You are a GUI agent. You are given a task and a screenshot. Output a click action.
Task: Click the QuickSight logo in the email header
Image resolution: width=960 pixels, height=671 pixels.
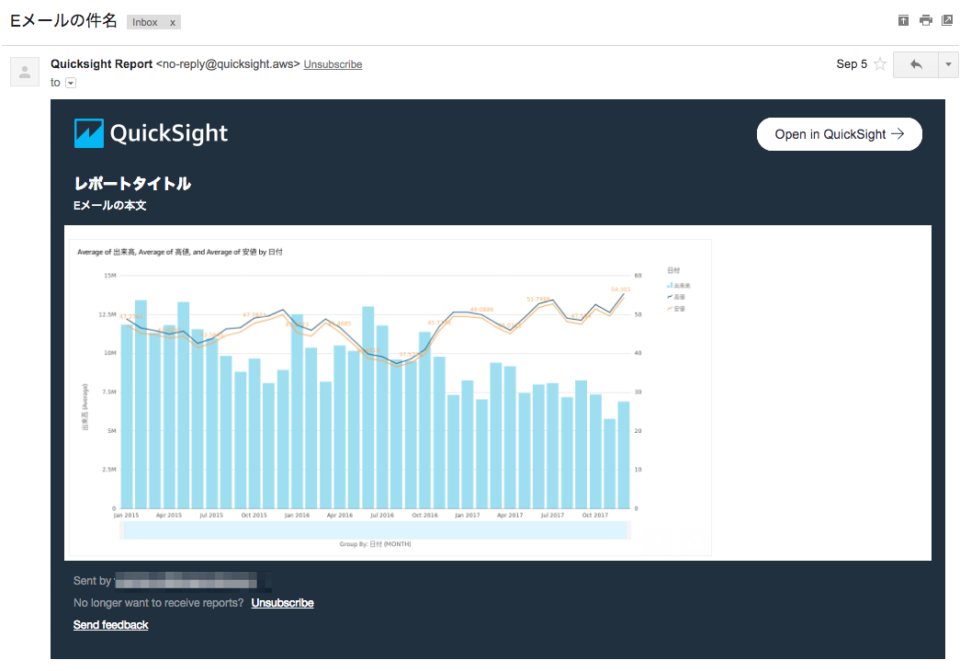[150, 132]
